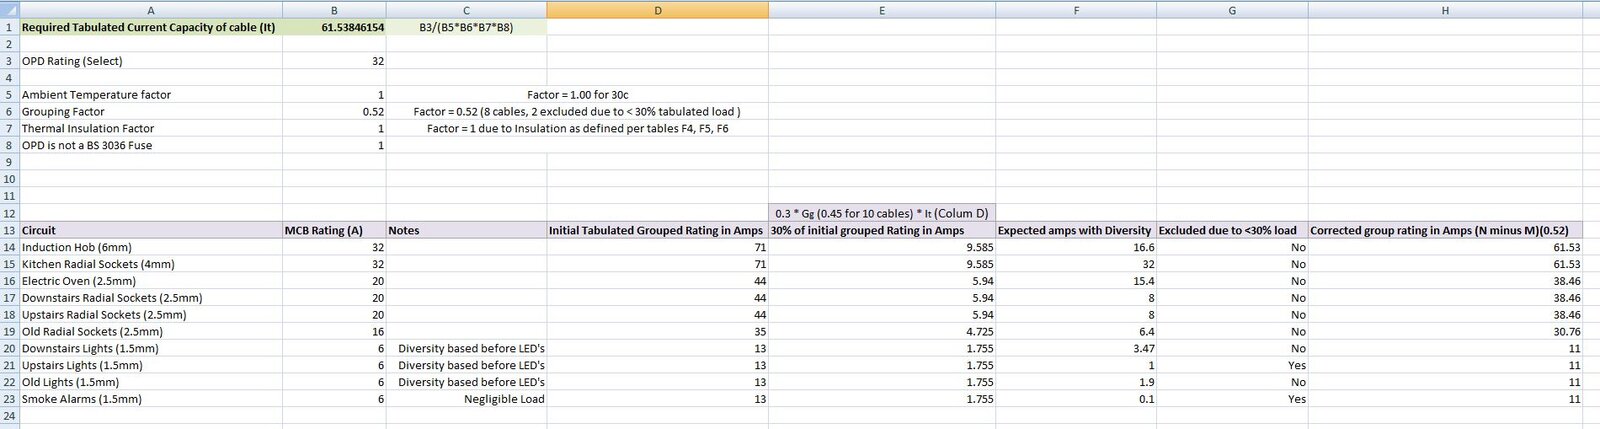This screenshot has width=1600, height=429.
Task: Click the Electric Oven expected amps 15.4 cell
Action: point(1076,281)
